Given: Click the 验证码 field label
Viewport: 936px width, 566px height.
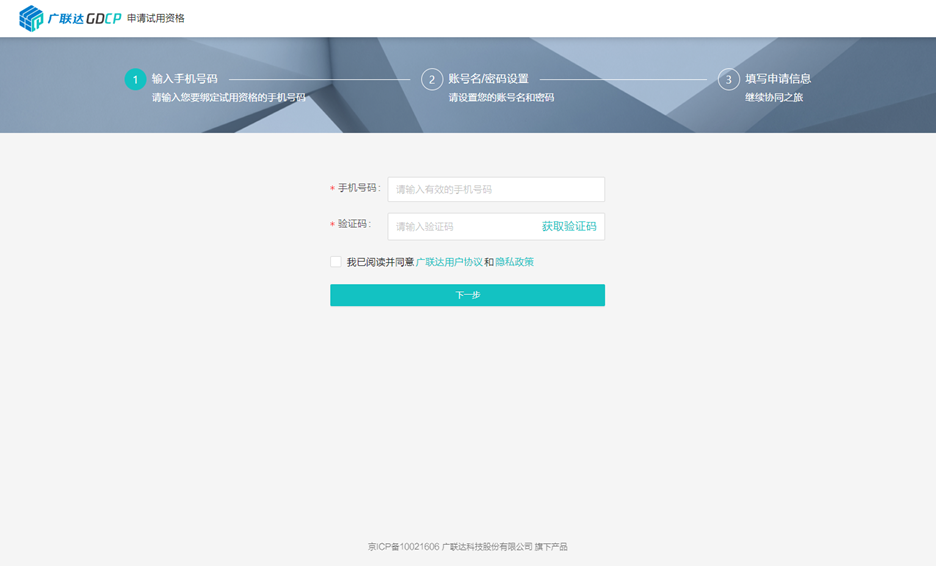Looking at the screenshot, I should pos(354,224).
